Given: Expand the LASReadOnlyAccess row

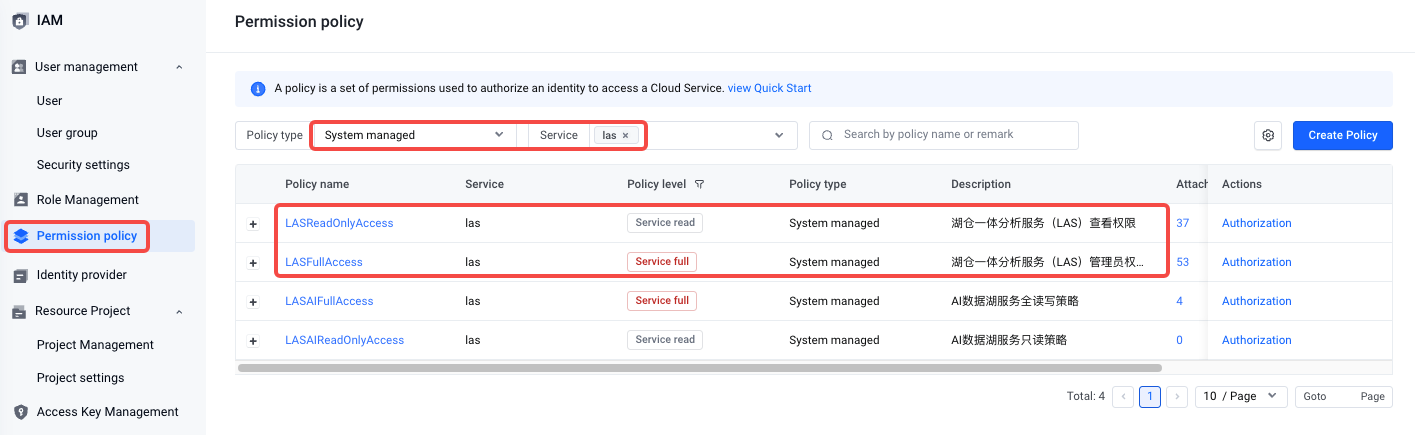Looking at the screenshot, I should [x=253, y=224].
